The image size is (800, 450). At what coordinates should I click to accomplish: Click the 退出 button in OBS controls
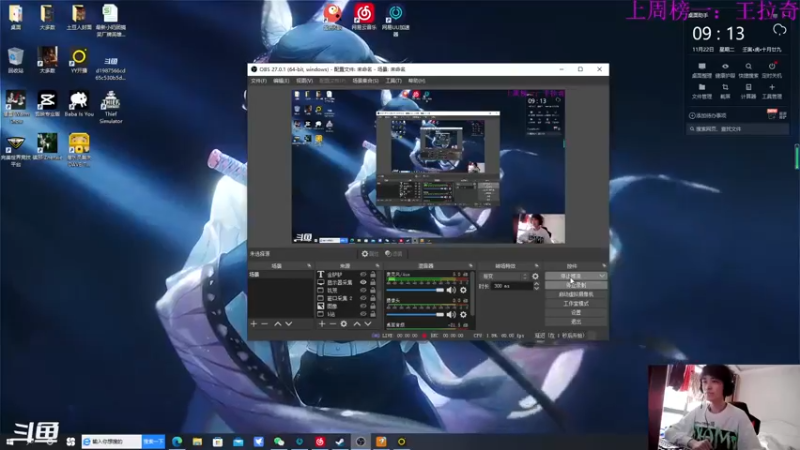(576, 322)
